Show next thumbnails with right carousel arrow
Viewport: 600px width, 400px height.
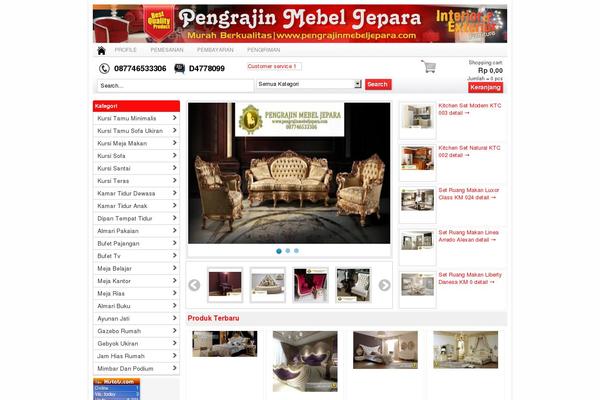point(384,285)
